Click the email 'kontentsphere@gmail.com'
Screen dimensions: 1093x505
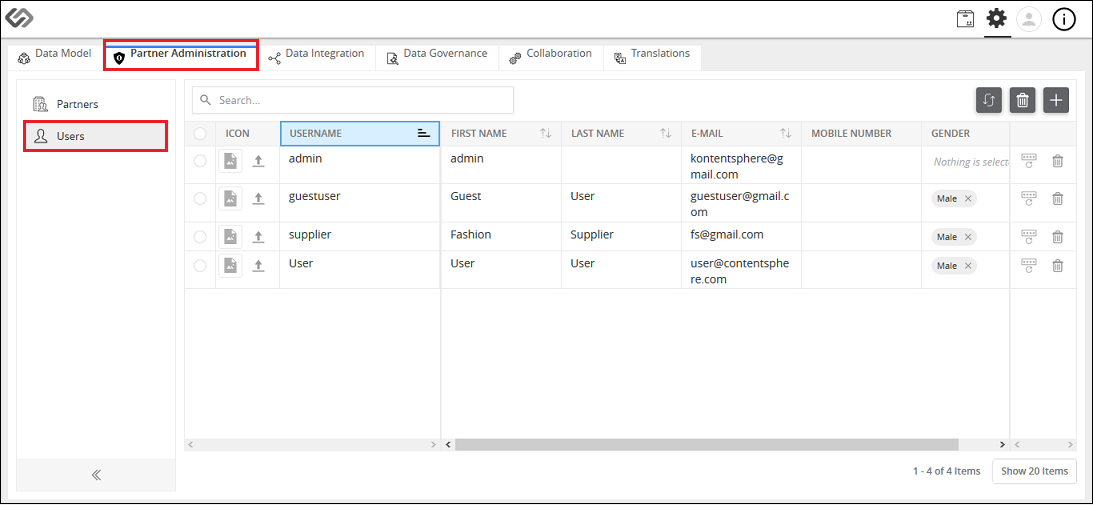[737, 166]
